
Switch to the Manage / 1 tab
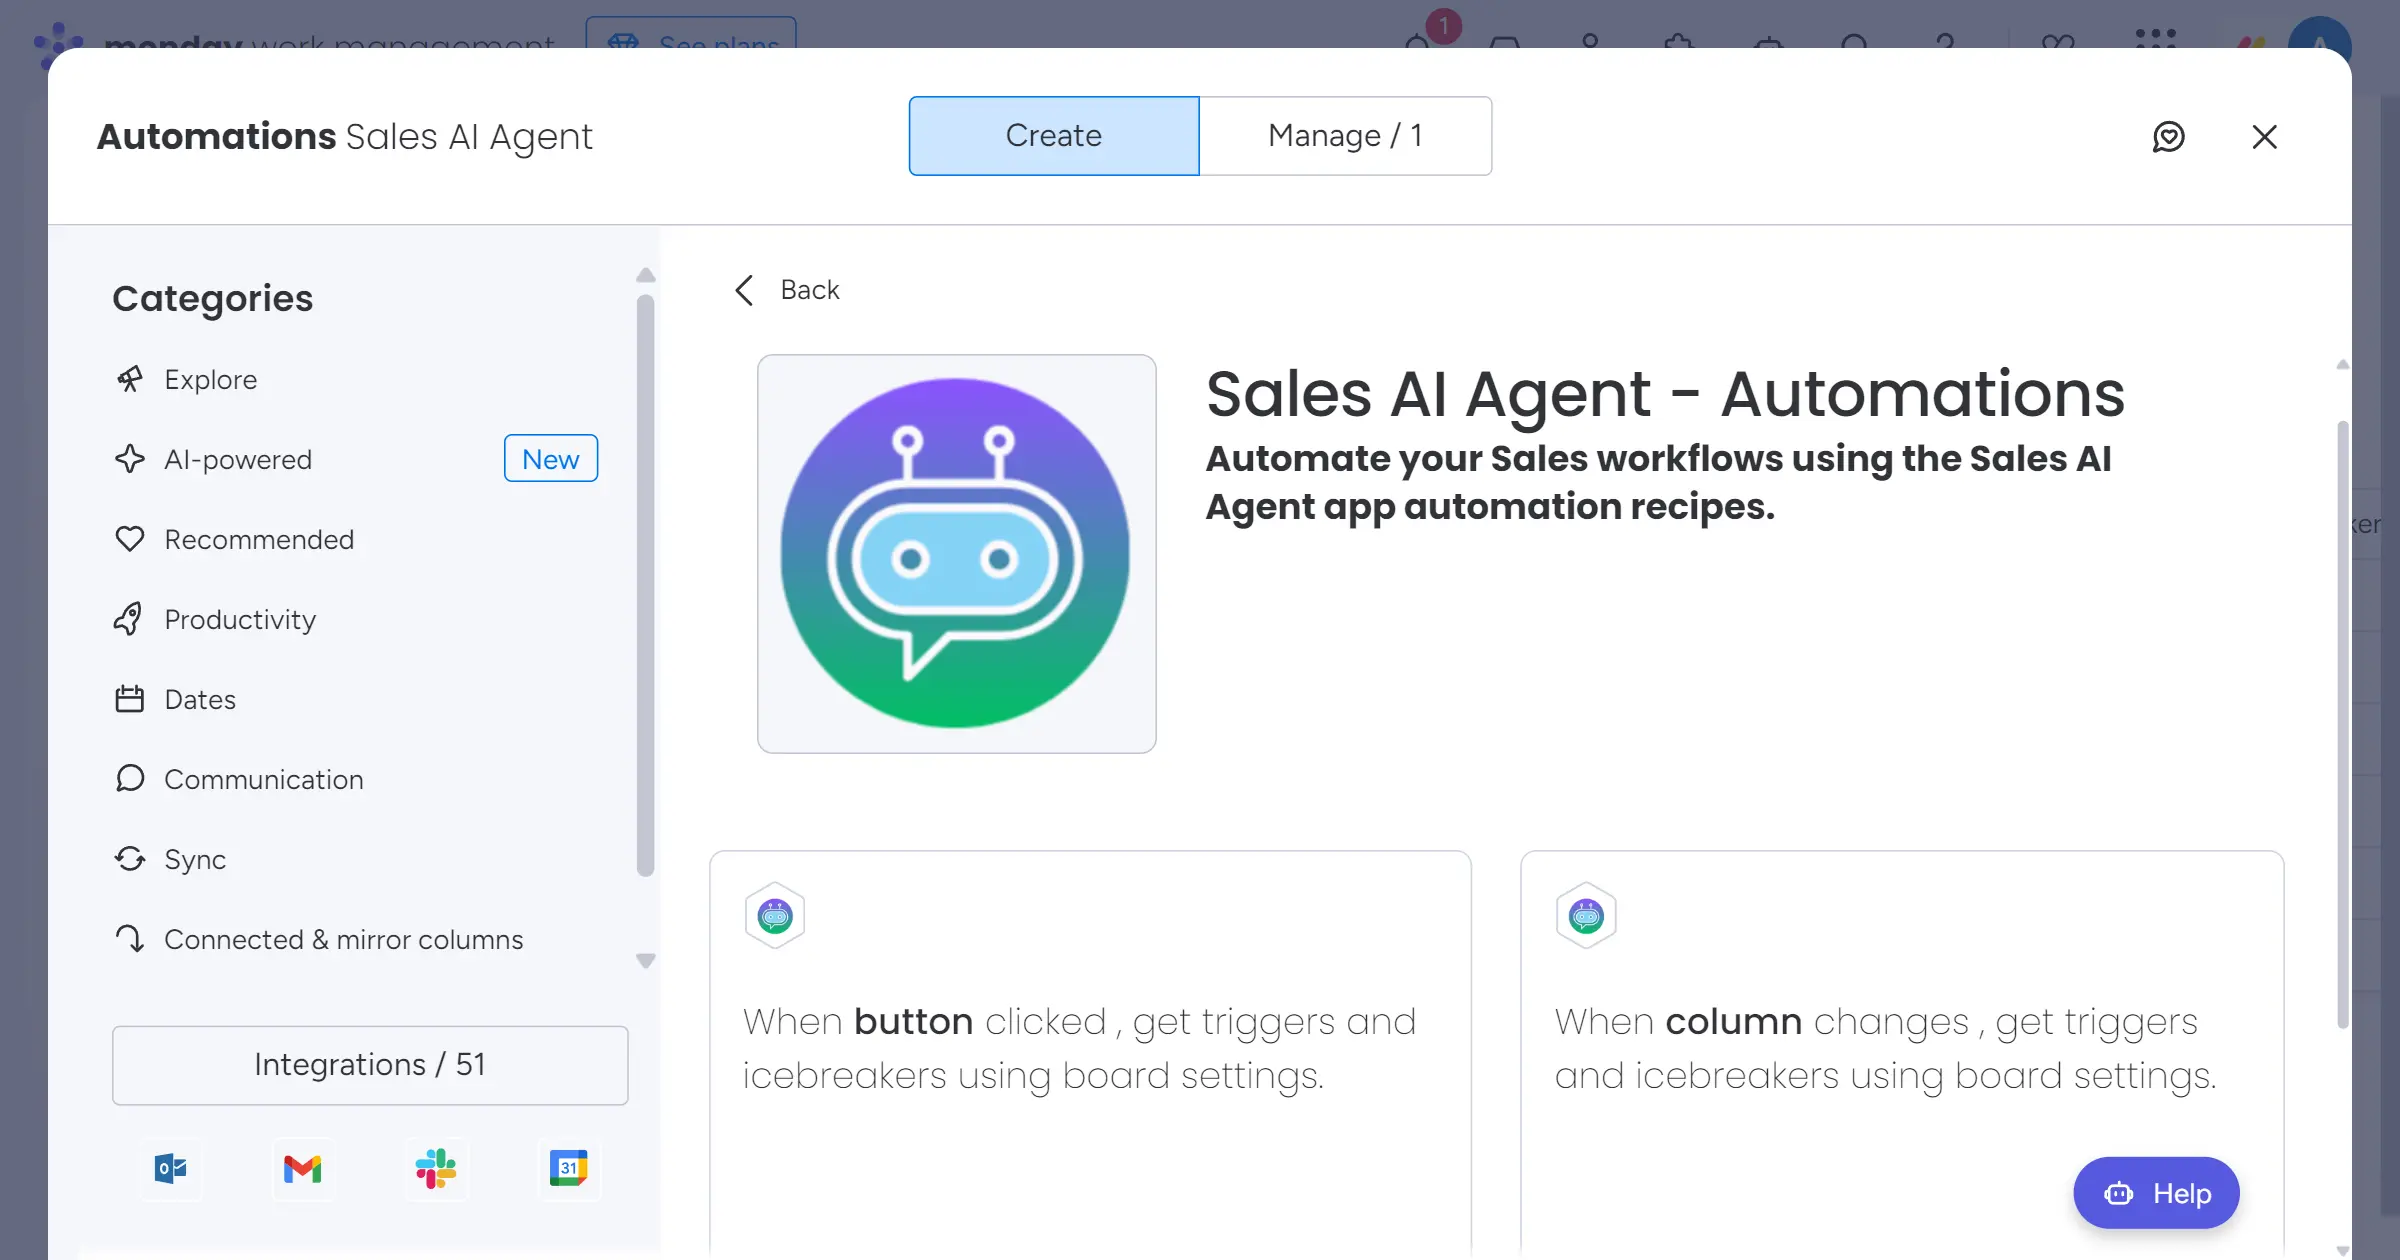(x=1345, y=136)
